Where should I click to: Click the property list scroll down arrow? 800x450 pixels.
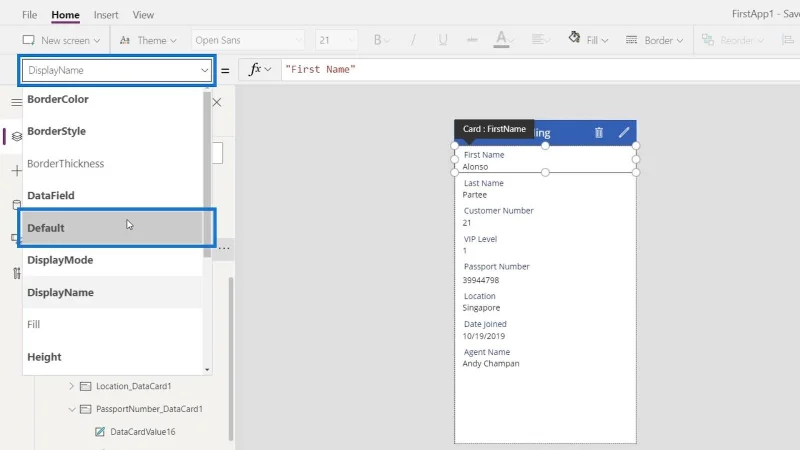pos(207,369)
